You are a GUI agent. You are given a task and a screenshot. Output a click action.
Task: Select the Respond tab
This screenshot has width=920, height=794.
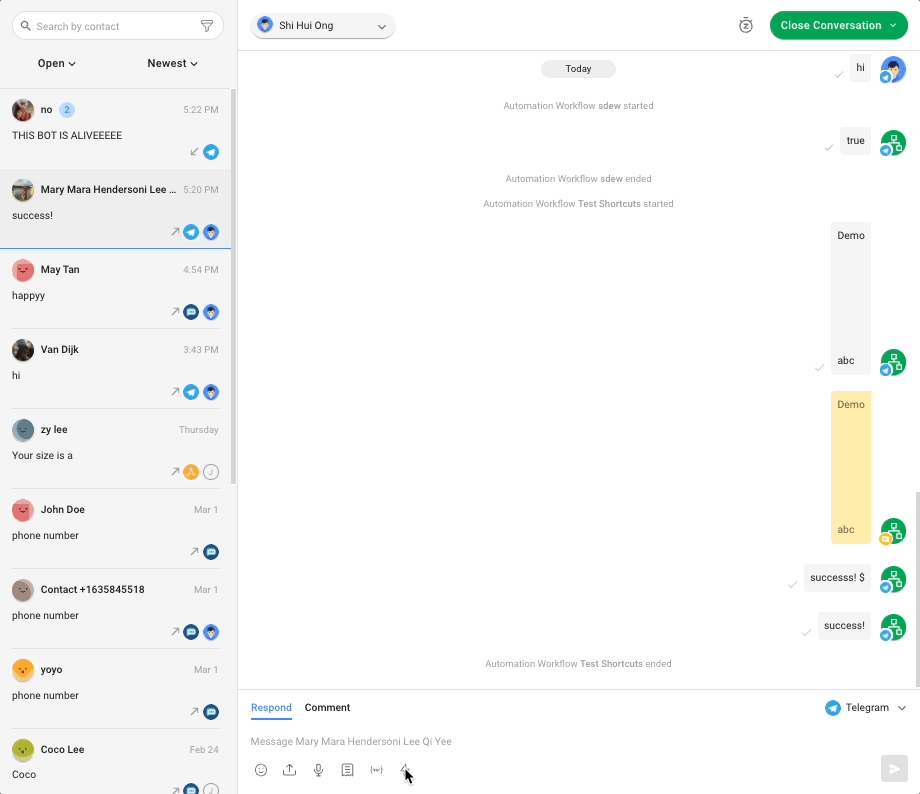[271, 708]
